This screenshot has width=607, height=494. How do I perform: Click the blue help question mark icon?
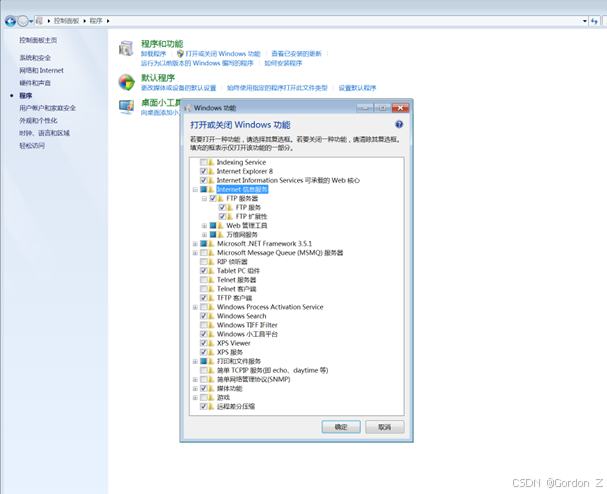(x=399, y=124)
